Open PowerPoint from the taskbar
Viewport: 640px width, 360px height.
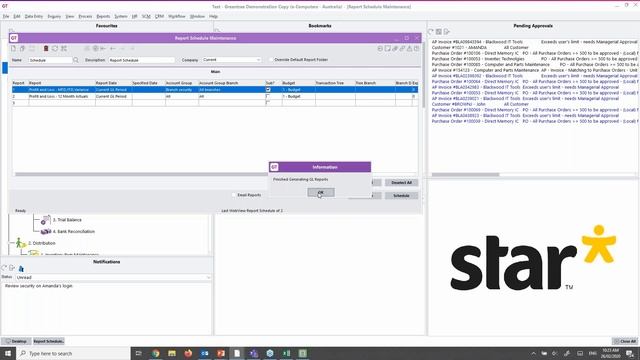click(x=221, y=353)
